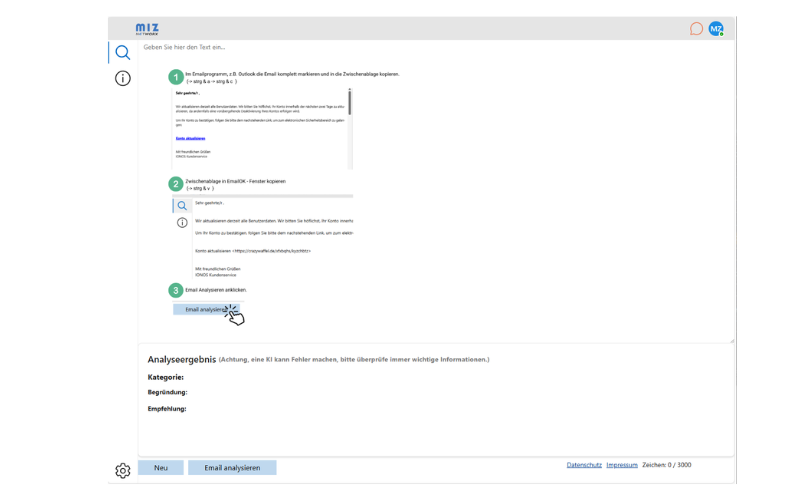Open the Impressum link
This screenshot has width=800, height=500.
coord(622,465)
